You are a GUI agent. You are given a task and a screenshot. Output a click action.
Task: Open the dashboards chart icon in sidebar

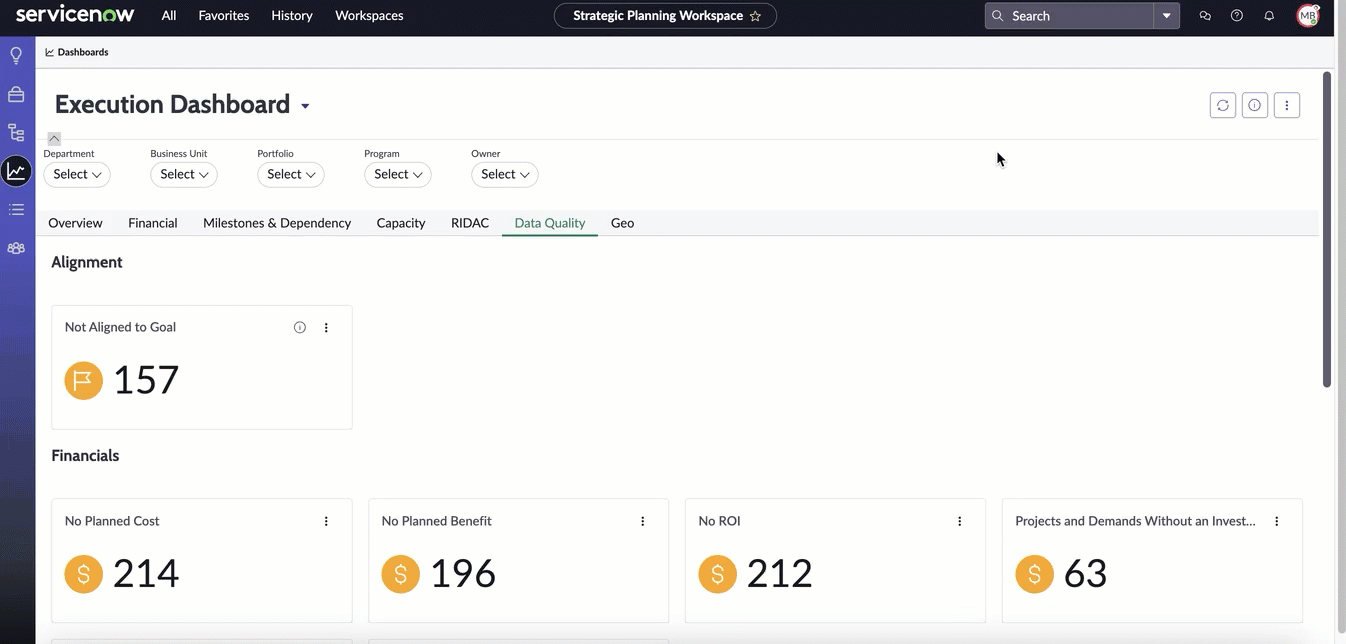tap(16, 171)
